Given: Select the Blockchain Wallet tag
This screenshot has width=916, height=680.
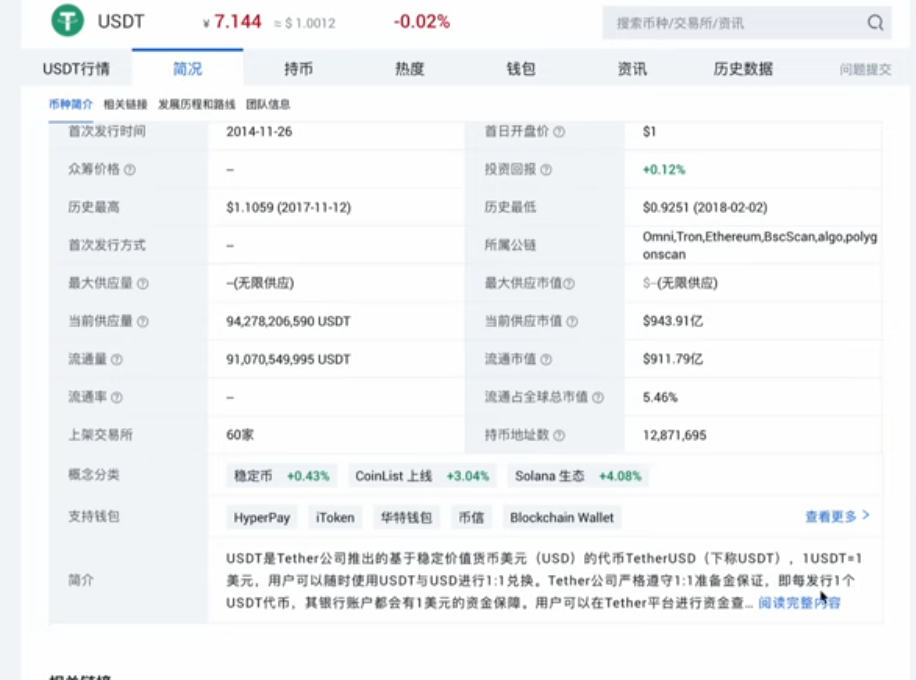Looking at the screenshot, I should pos(561,518).
